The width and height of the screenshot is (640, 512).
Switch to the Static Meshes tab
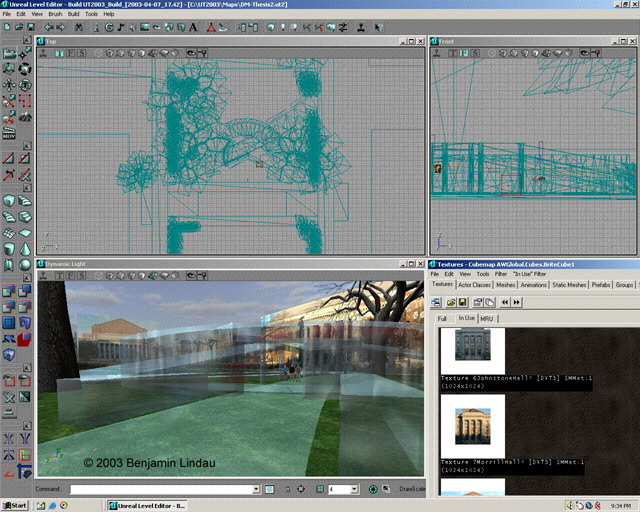569,285
